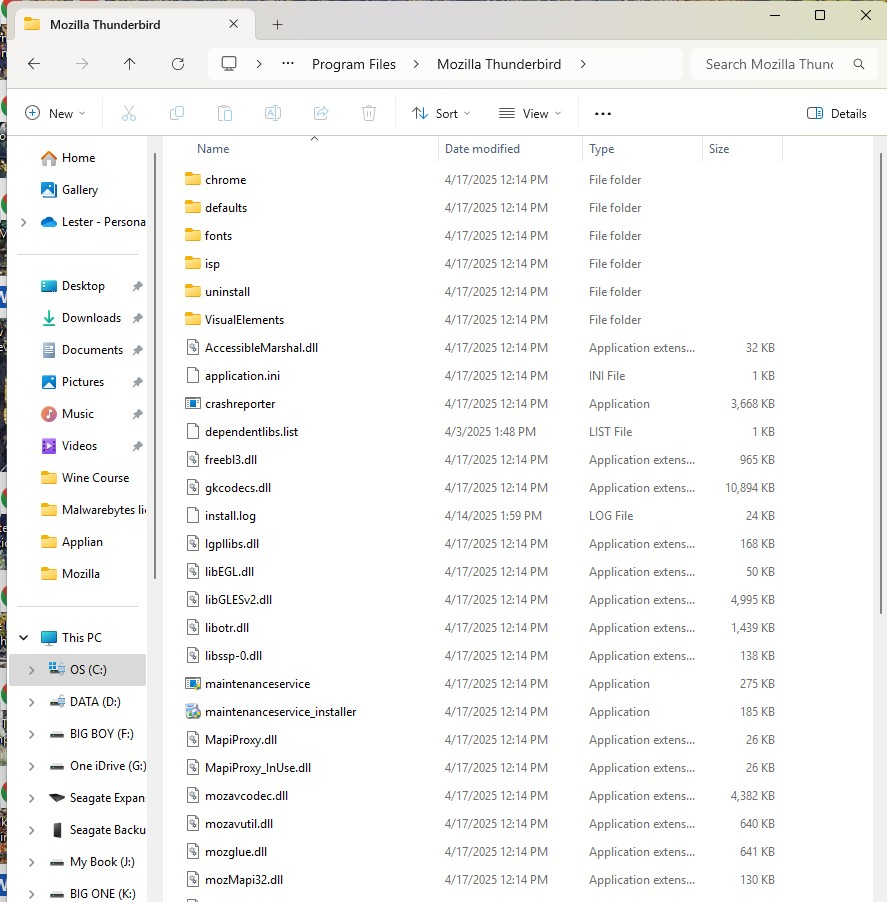The width and height of the screenshot is (887, 902).
Task: Unpin Desktop from quick access
Action: [x=137, y=286]
